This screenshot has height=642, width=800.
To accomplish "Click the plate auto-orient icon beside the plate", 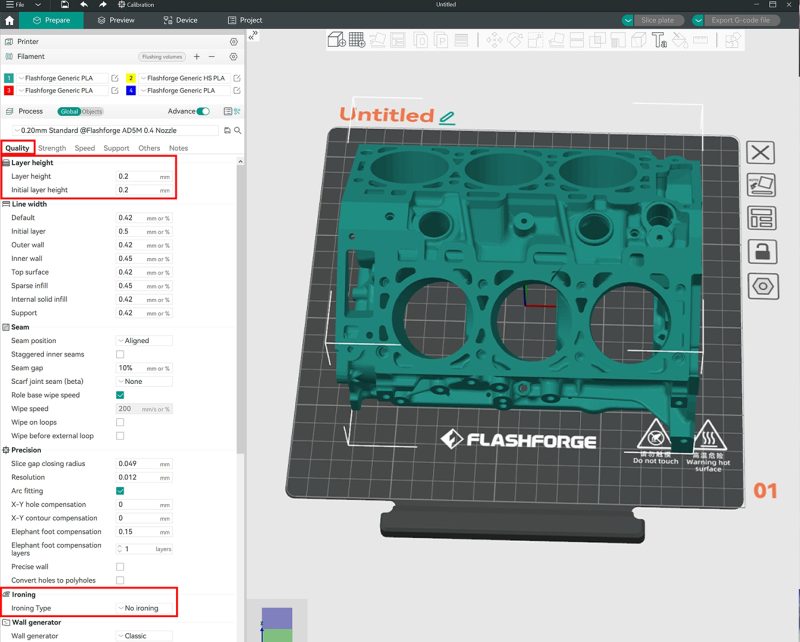I will [x=761, y=185].
